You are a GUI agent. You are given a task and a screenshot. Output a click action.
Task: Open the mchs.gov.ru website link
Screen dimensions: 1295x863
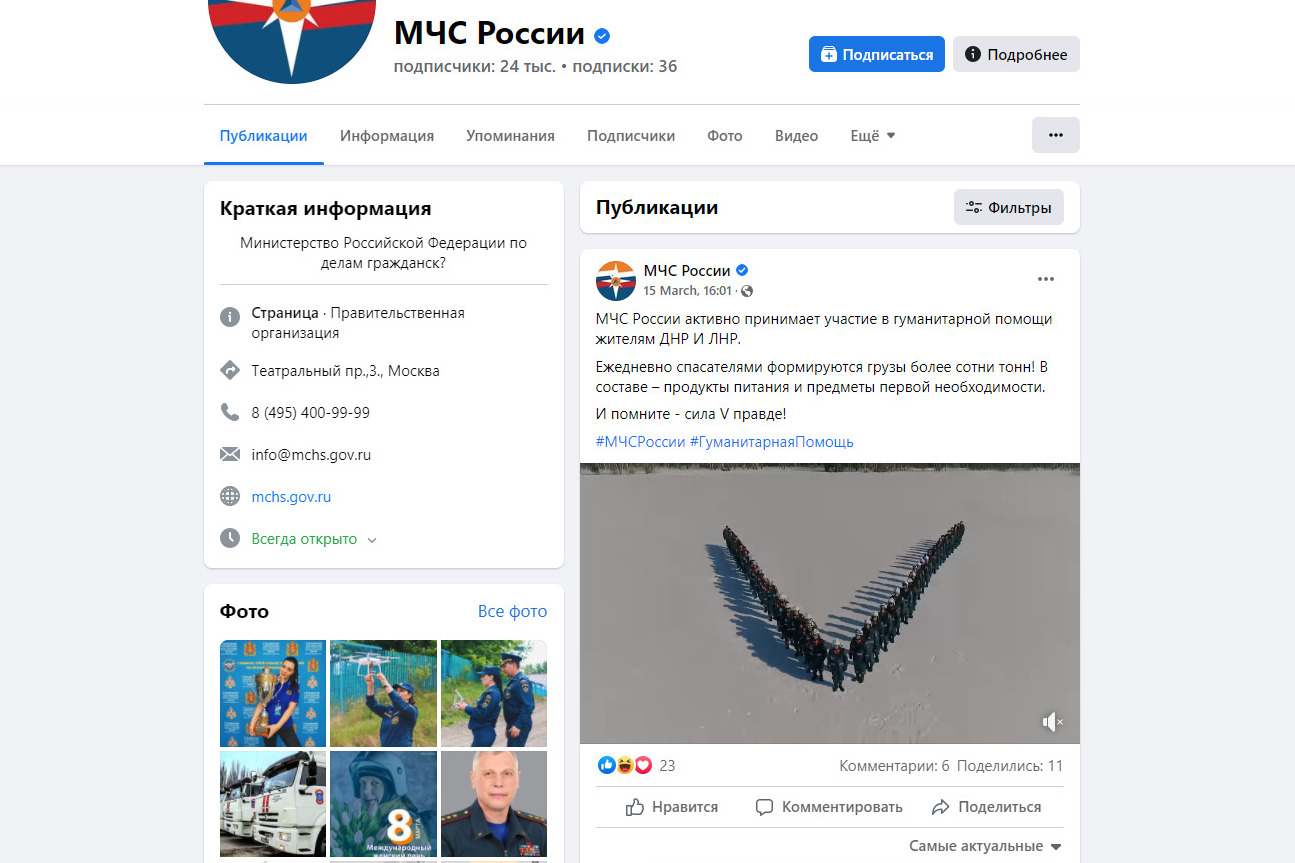(291, 496)
